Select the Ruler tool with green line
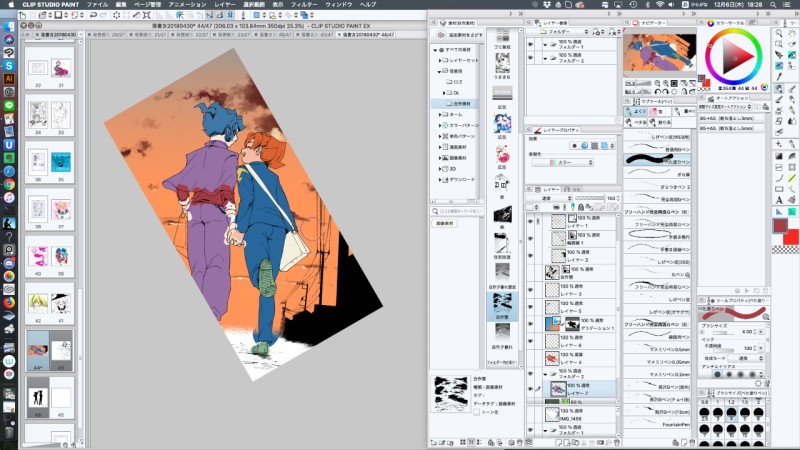The image size is (800, 450). point(792,178)
